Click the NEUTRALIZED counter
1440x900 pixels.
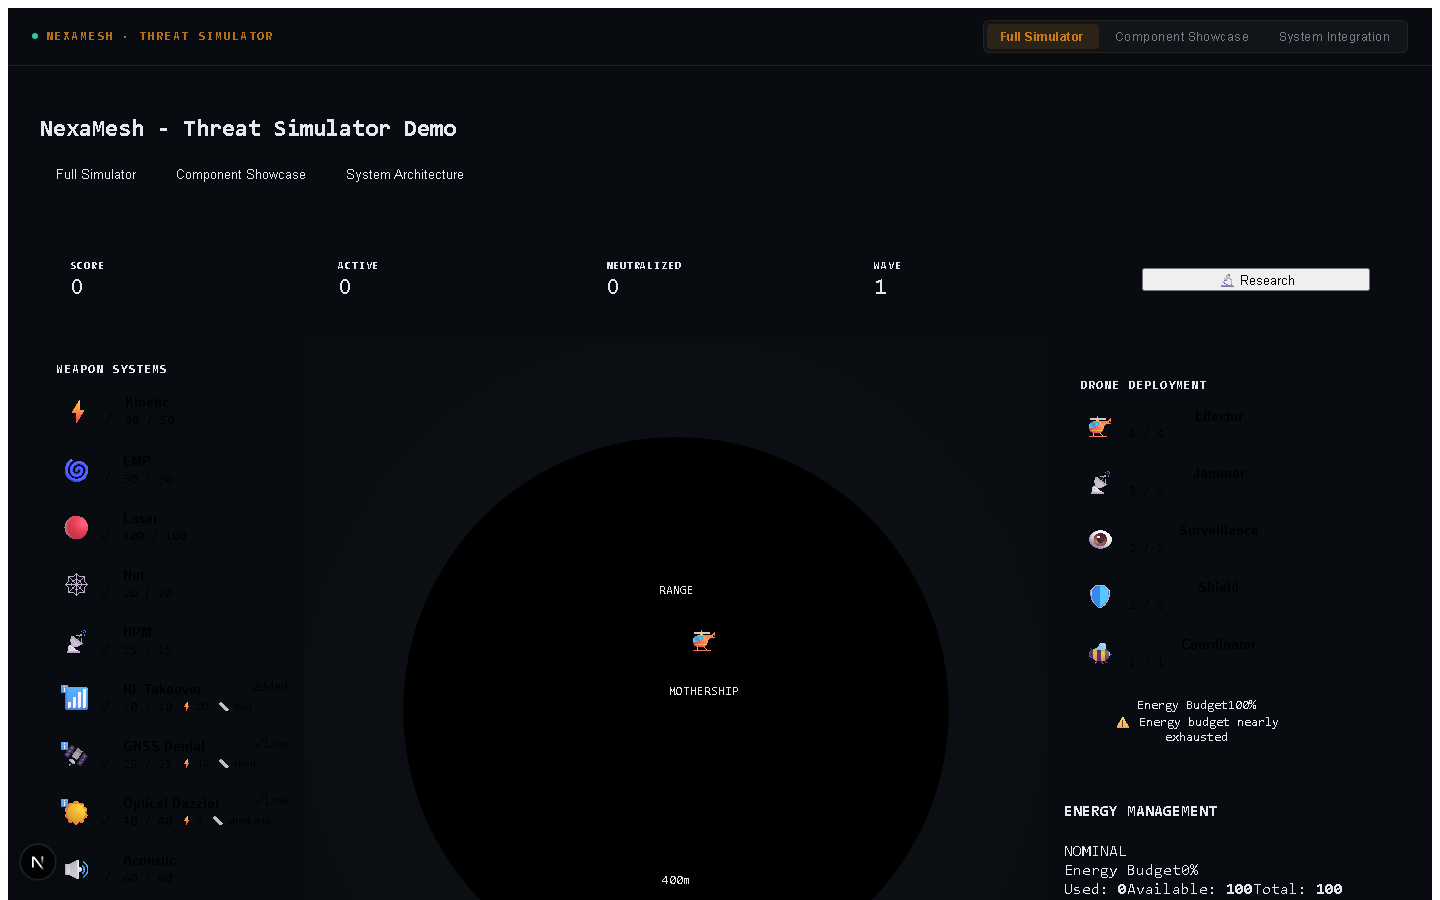(x=613, y=287)
